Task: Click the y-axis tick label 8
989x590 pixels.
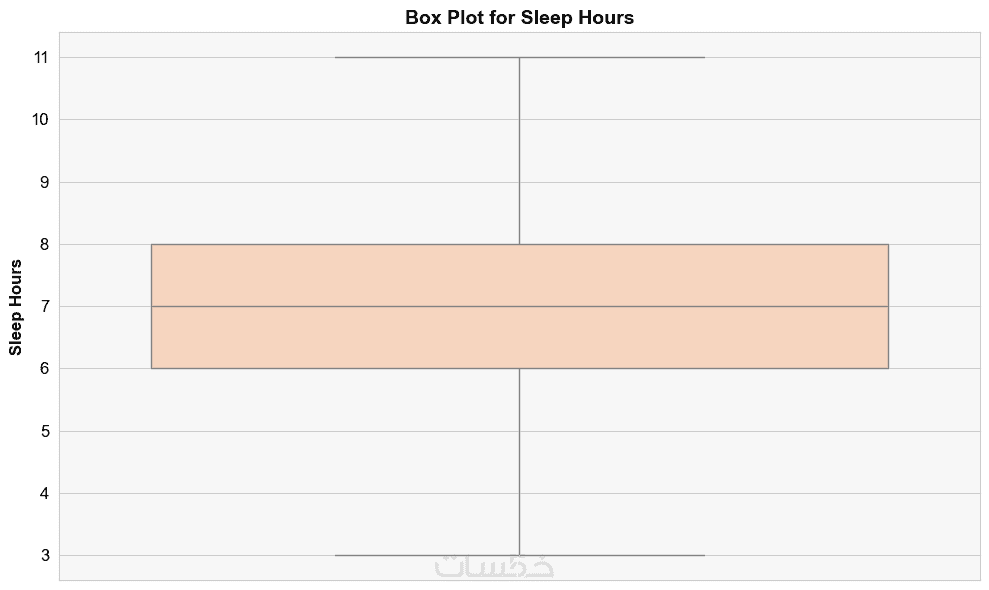Action: coord(46,244)
